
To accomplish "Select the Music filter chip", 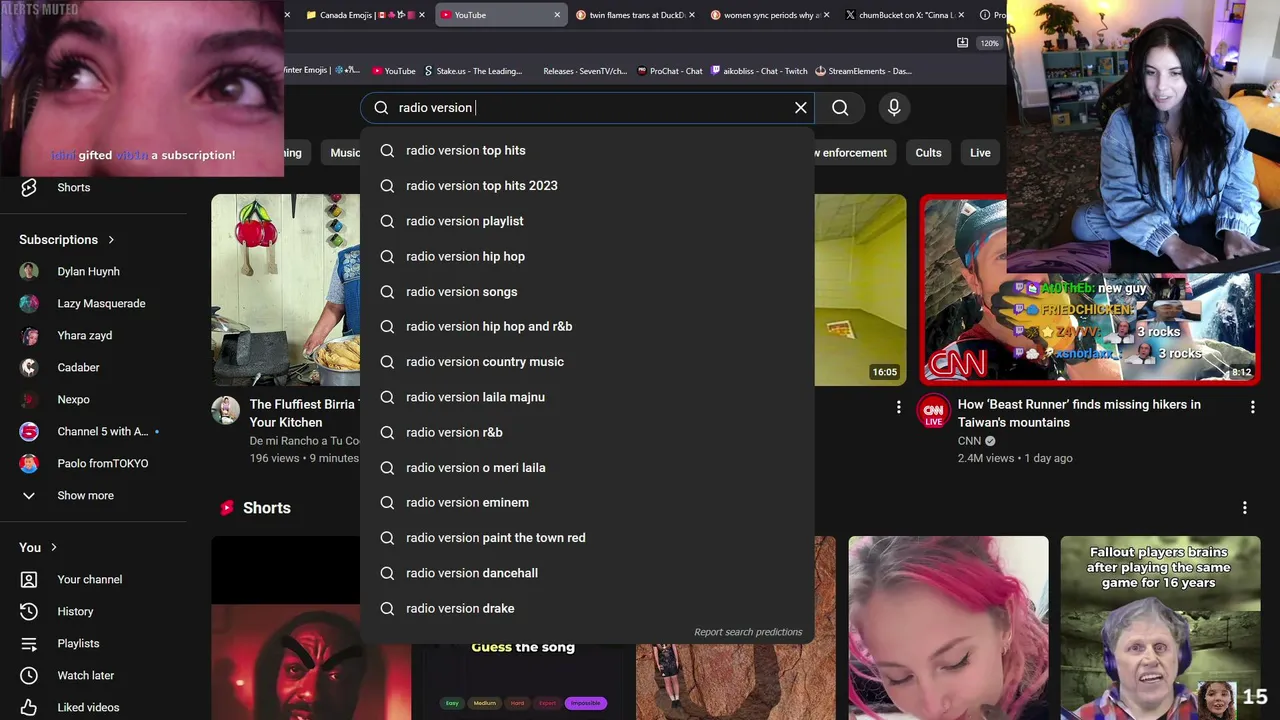I will (345, 153).
